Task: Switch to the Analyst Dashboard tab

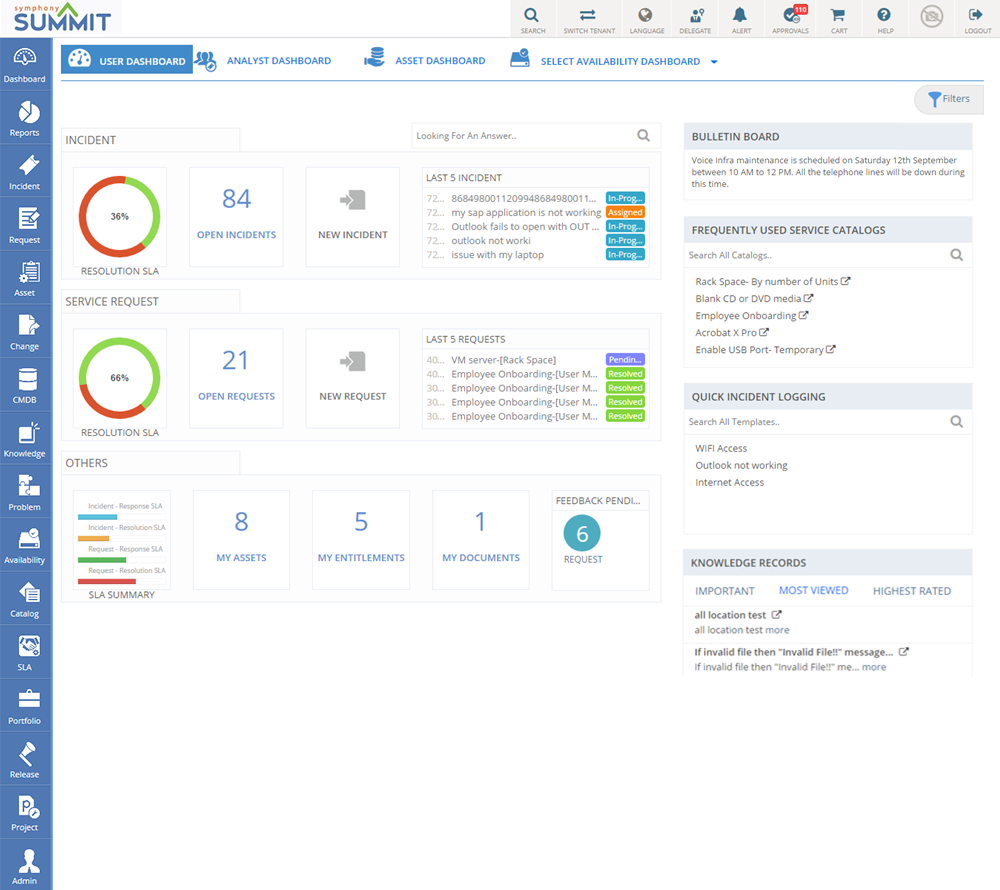Action: click(x=278, y=61)
